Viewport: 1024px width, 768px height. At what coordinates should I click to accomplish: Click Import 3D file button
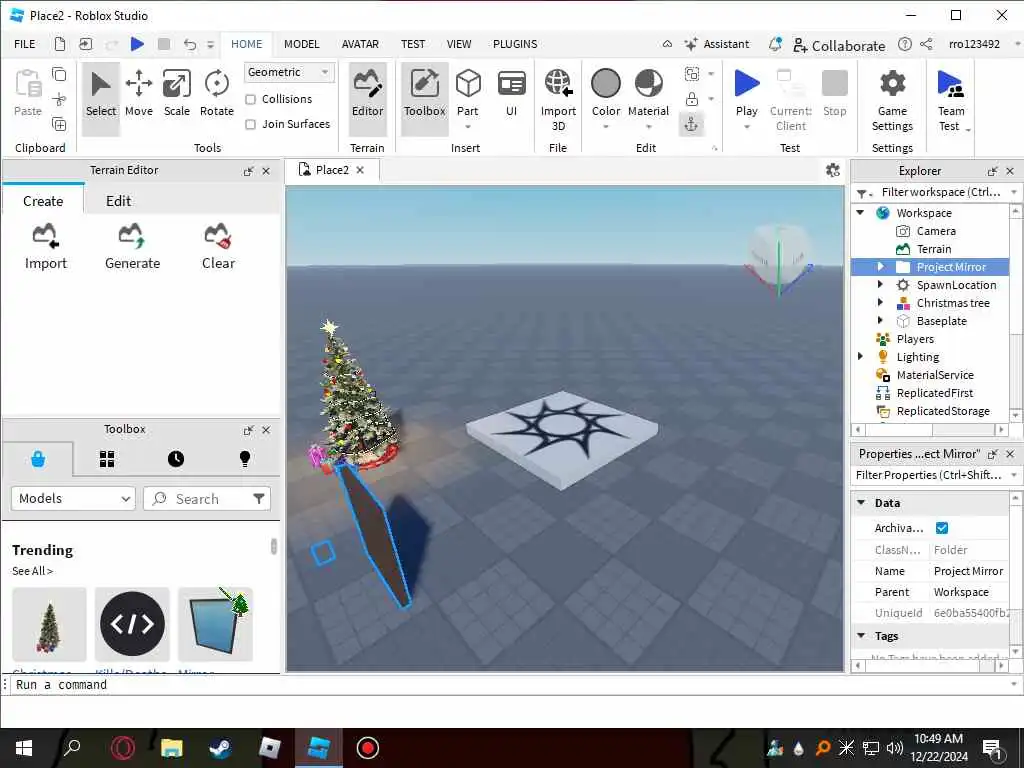[558, 99]
